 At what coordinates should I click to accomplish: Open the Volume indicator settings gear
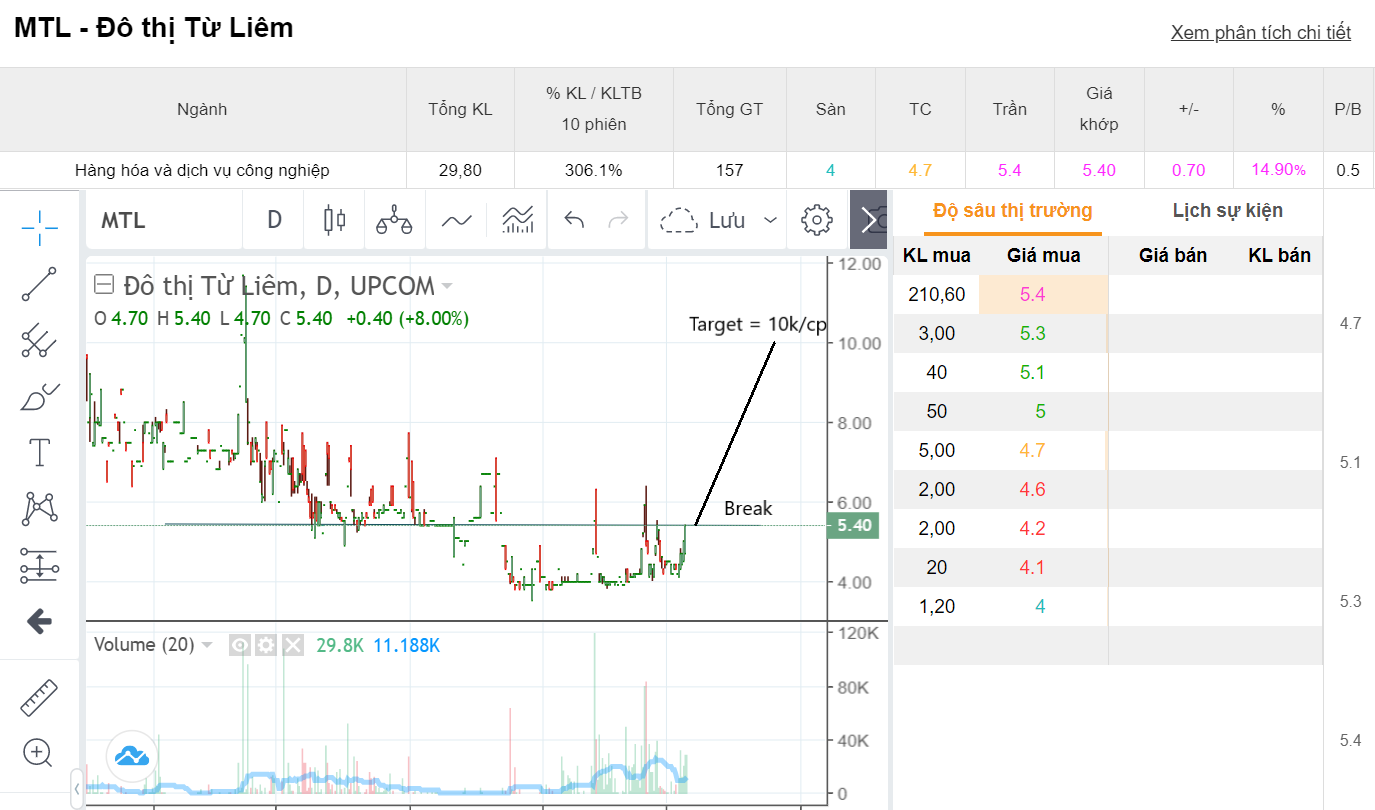[265, 645]
